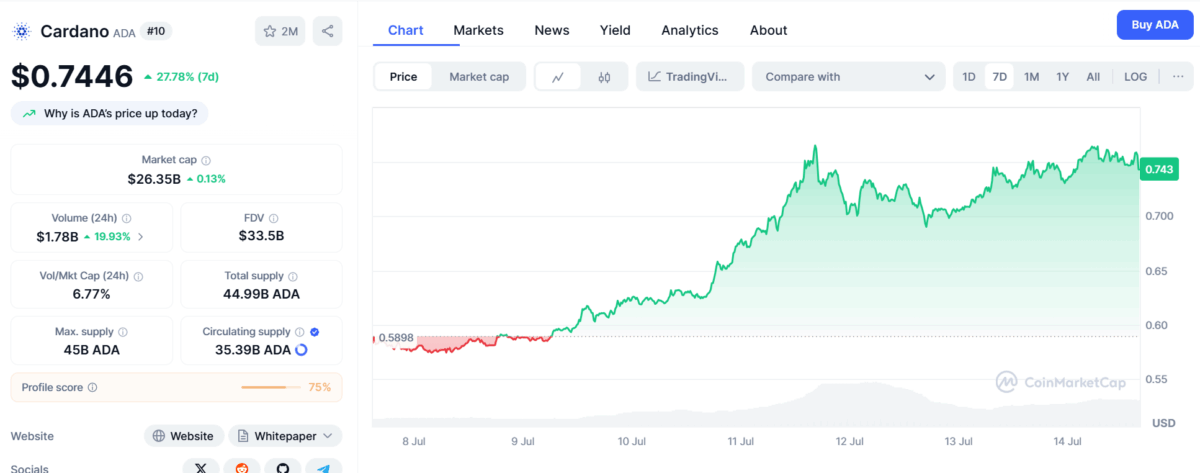The image size is (1200, 473).
Task: Select the 1Y time range
Action: coord(1063,77)
